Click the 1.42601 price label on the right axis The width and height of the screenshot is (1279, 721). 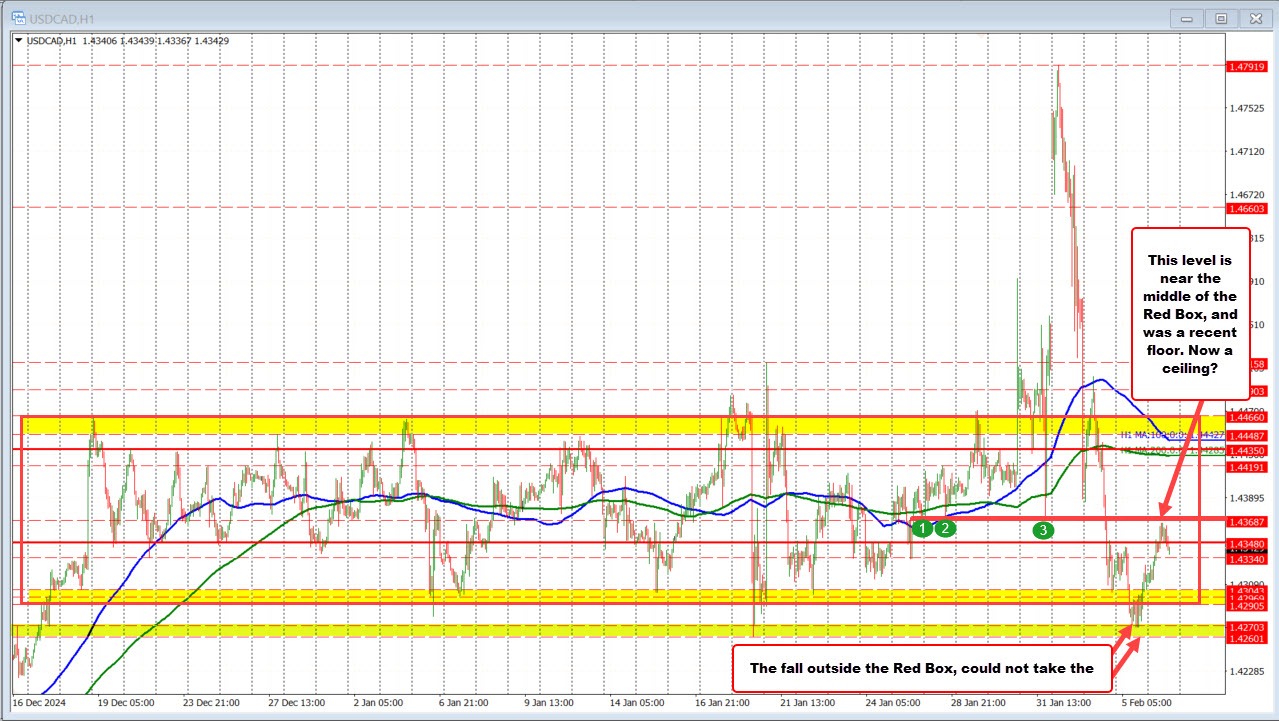1245,639
